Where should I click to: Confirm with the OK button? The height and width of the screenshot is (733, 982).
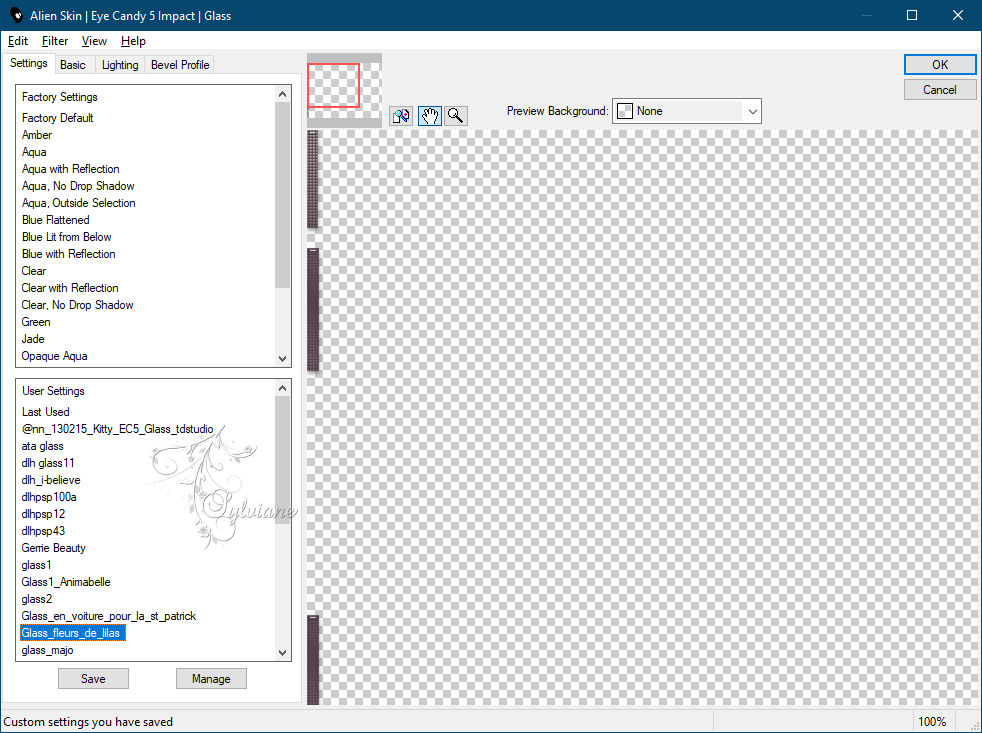pos(939,65)
